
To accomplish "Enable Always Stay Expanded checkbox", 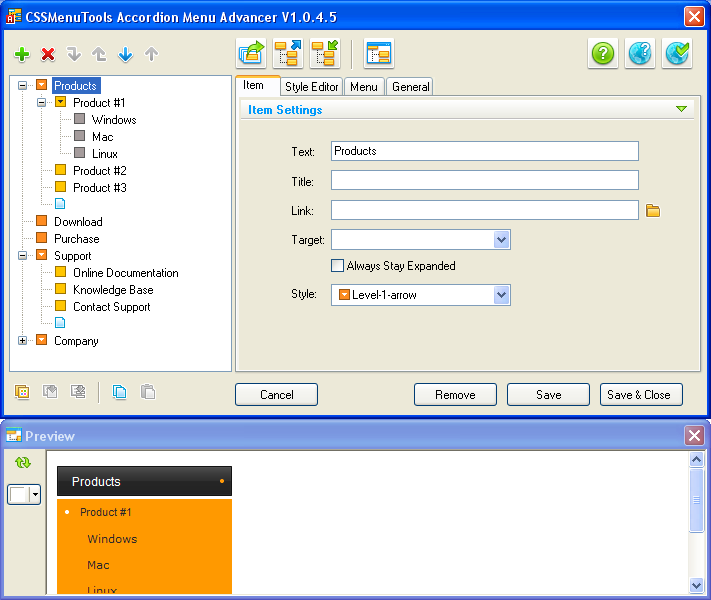I will point(338,266).
